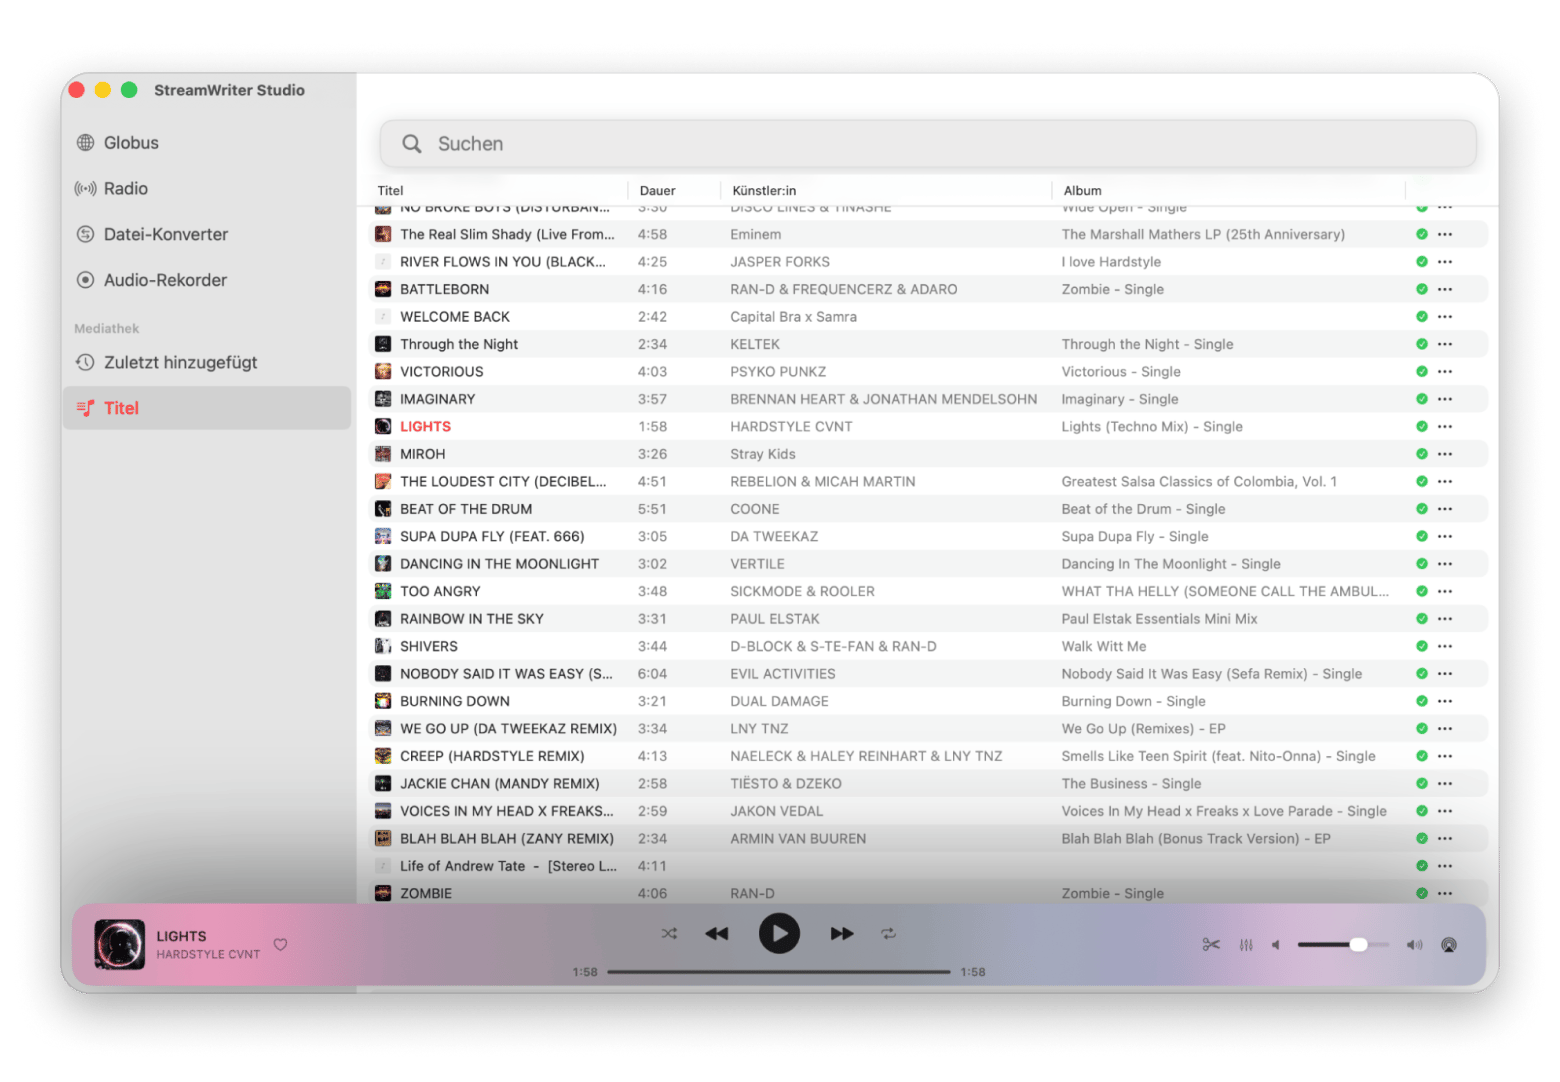Select the BLAH BLAH BLAH (ZANY REMIX) title
Image resolution: width=1560 pixels, height=1082 pixels.
click(x=507, y=839)
